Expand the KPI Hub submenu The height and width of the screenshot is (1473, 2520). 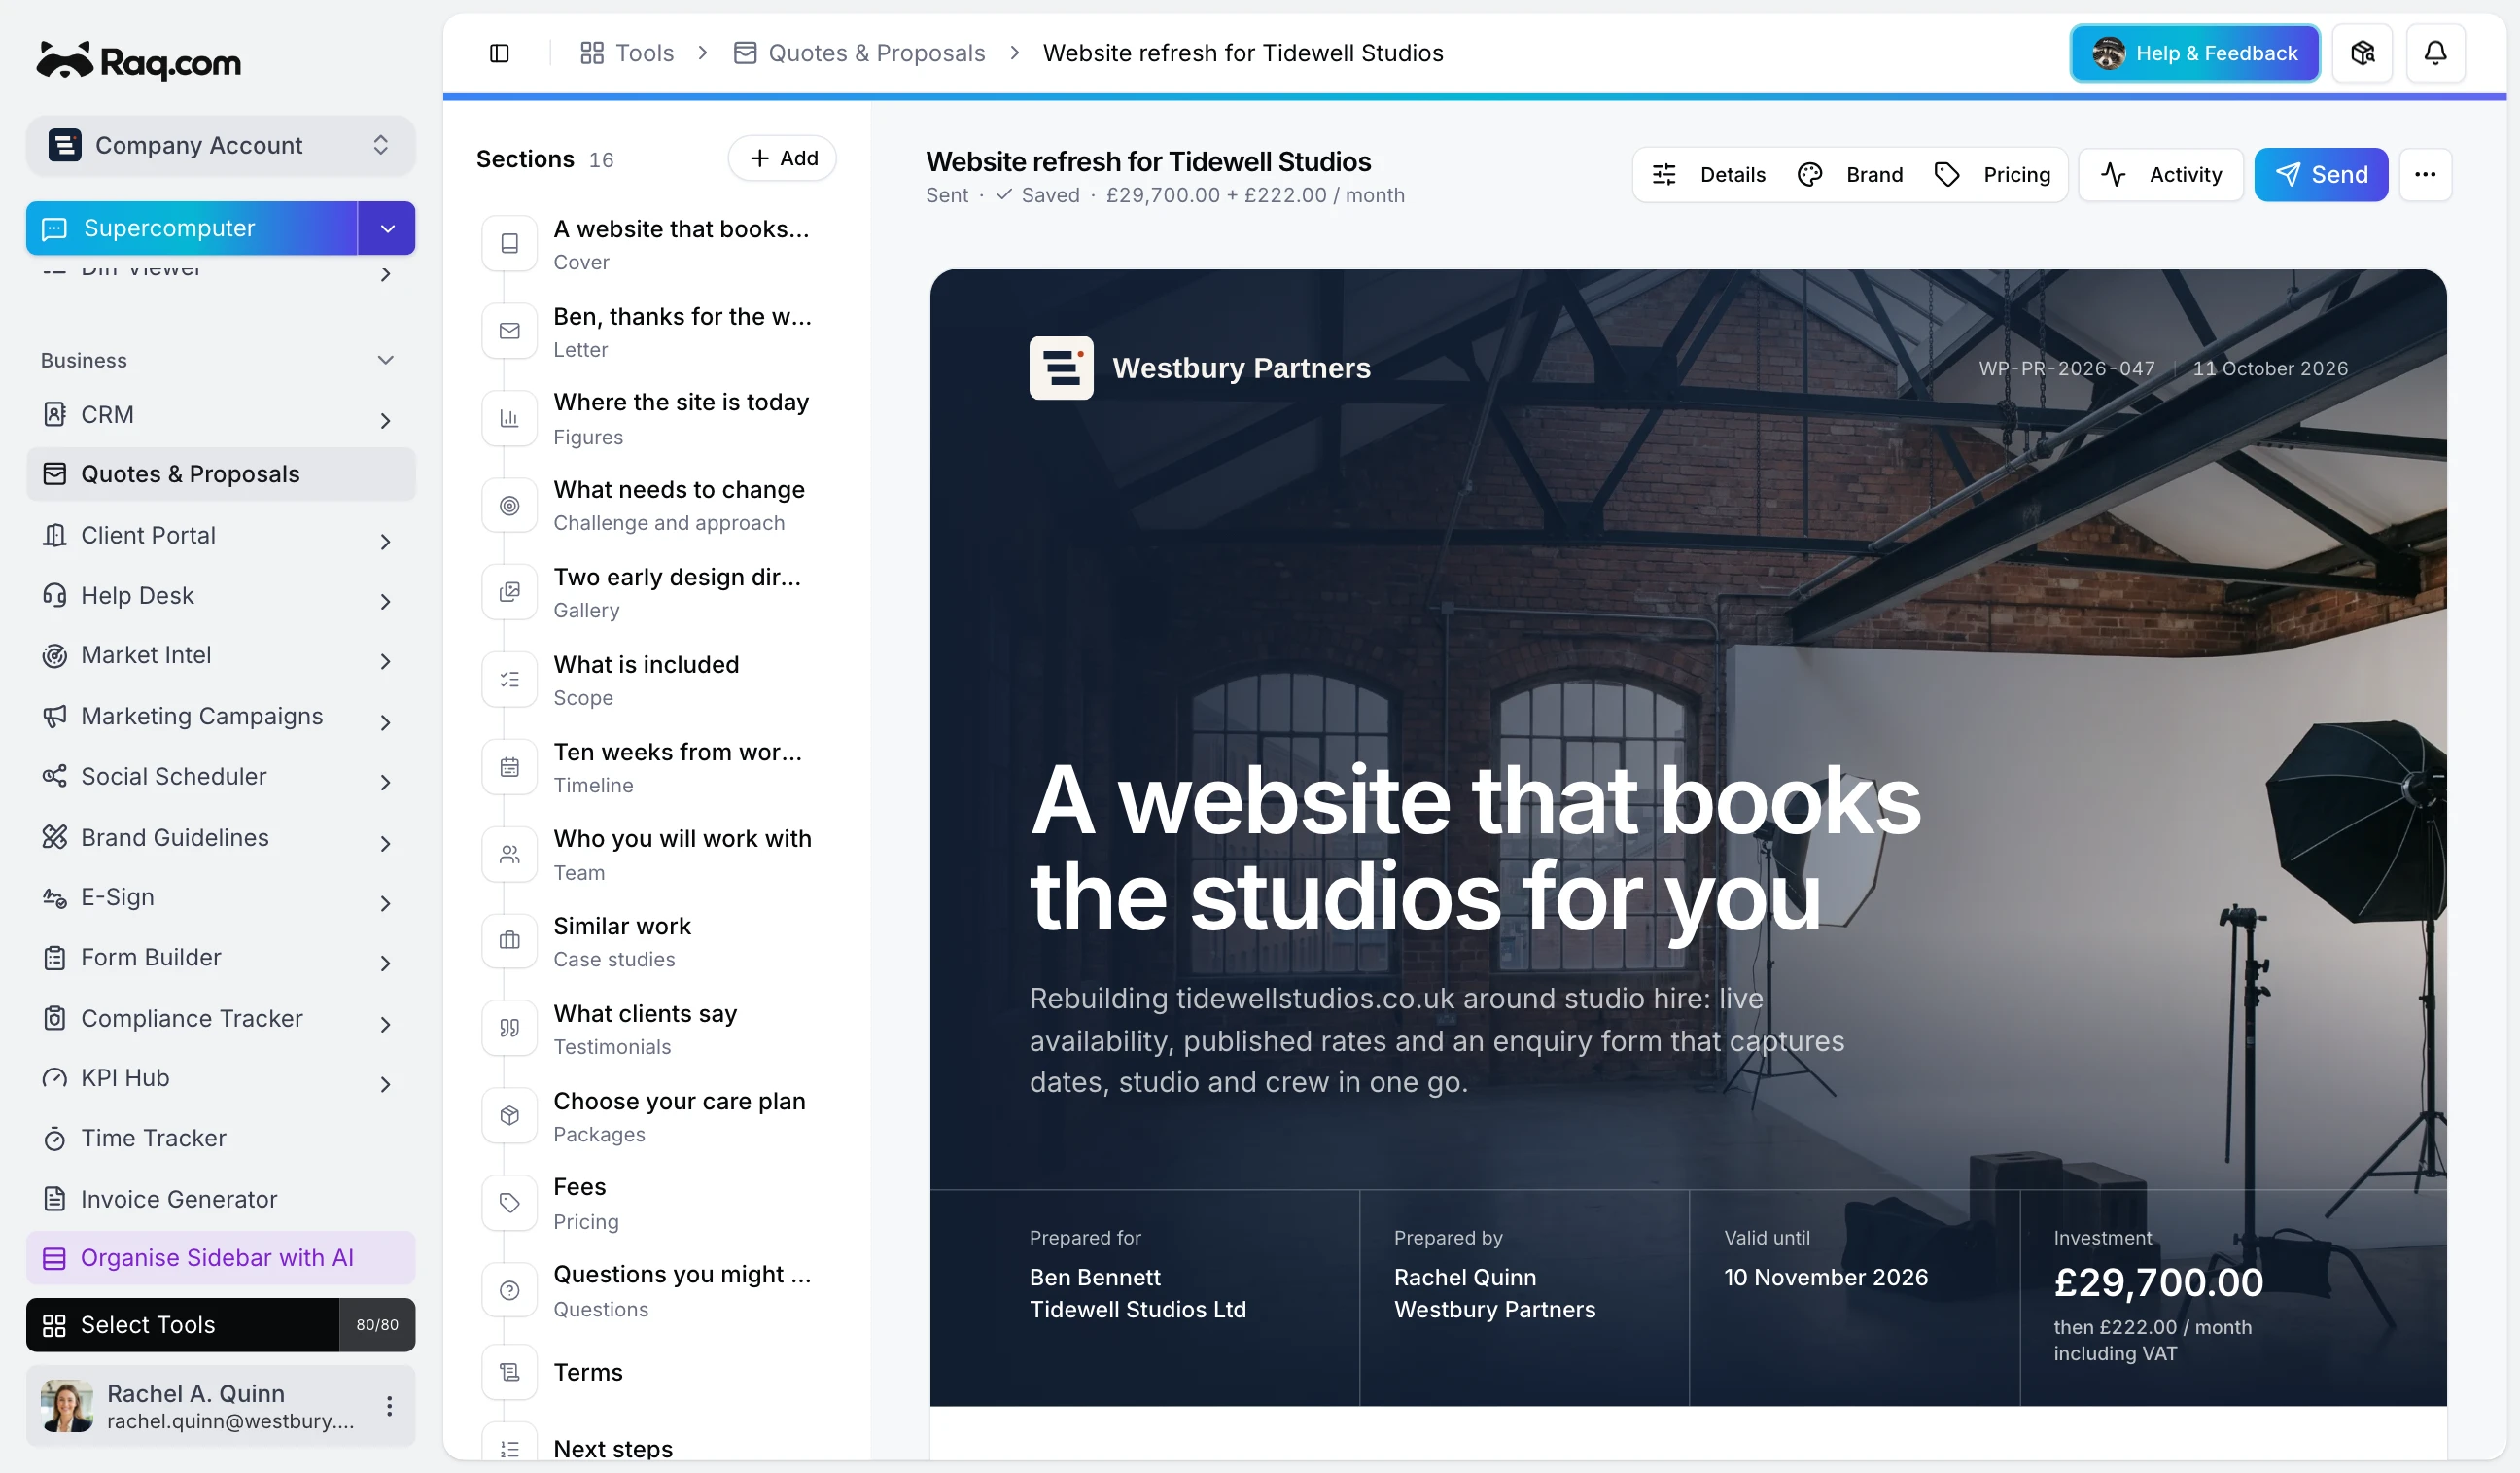click(x=385, y=1084)
